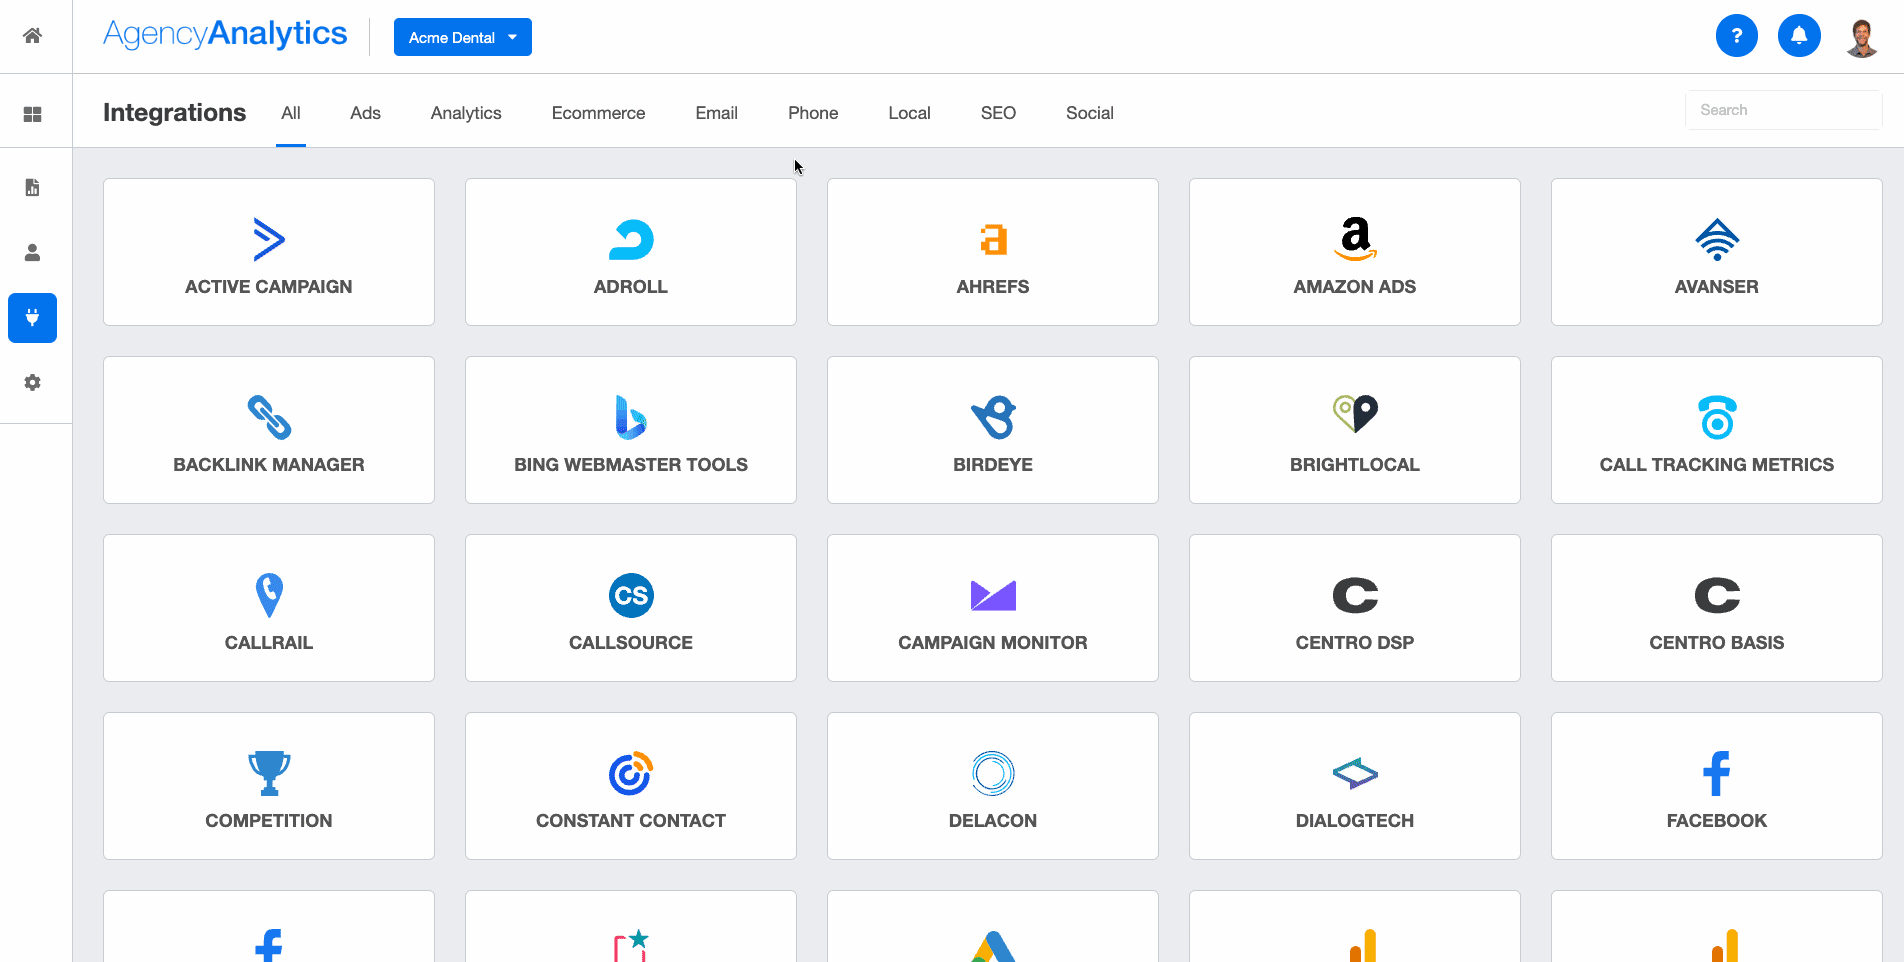This screenshot has height=962, width=1904.
Task: Choose the Facebook integration card
Action: (x=1716, y=786)
